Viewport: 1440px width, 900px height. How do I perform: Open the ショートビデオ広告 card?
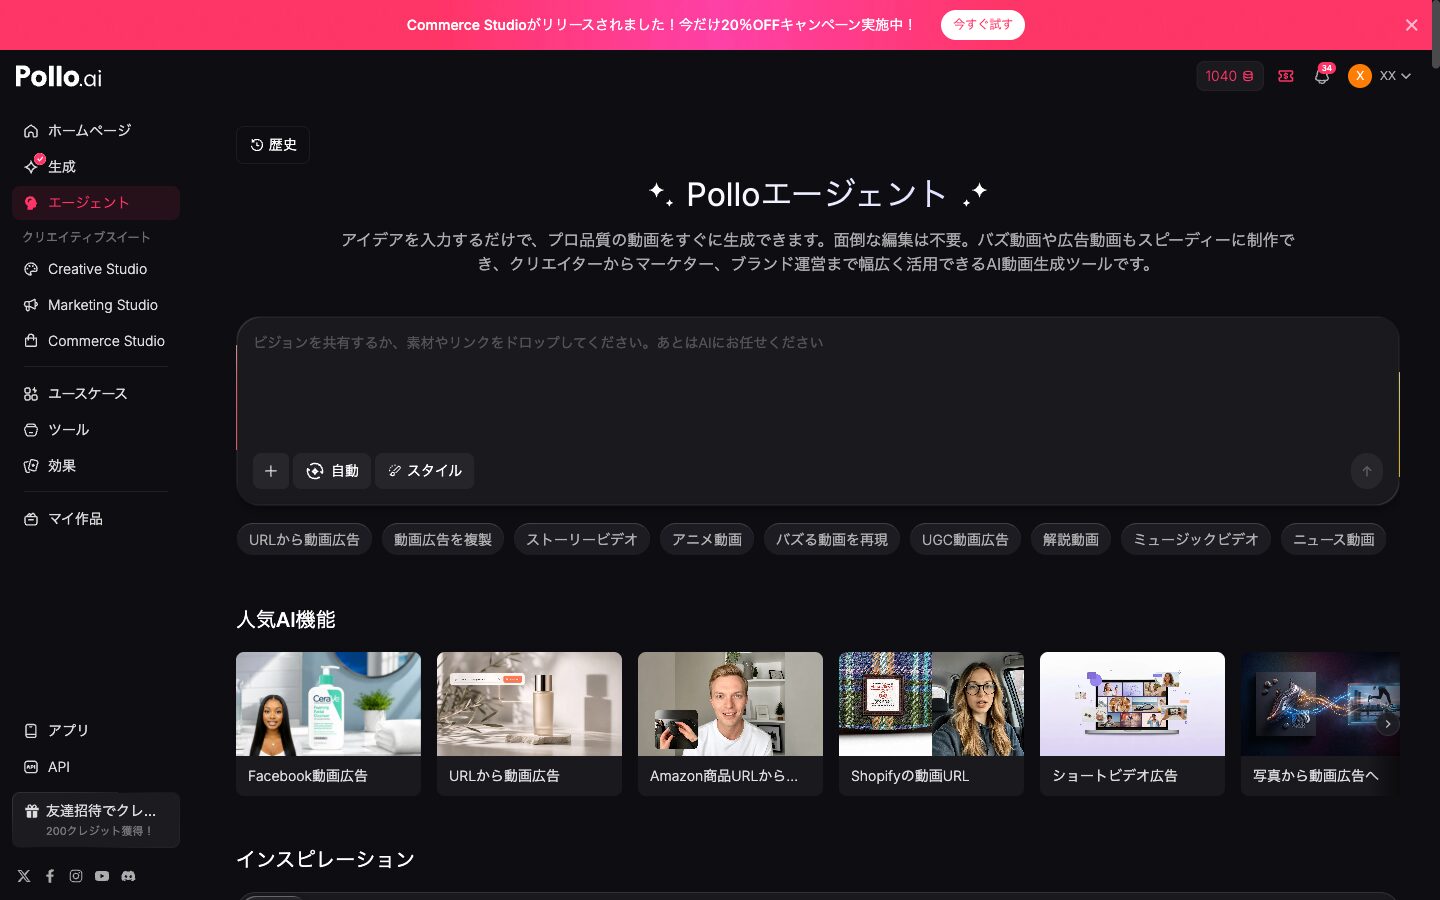pyautogui.click(x=1132, y=724)
